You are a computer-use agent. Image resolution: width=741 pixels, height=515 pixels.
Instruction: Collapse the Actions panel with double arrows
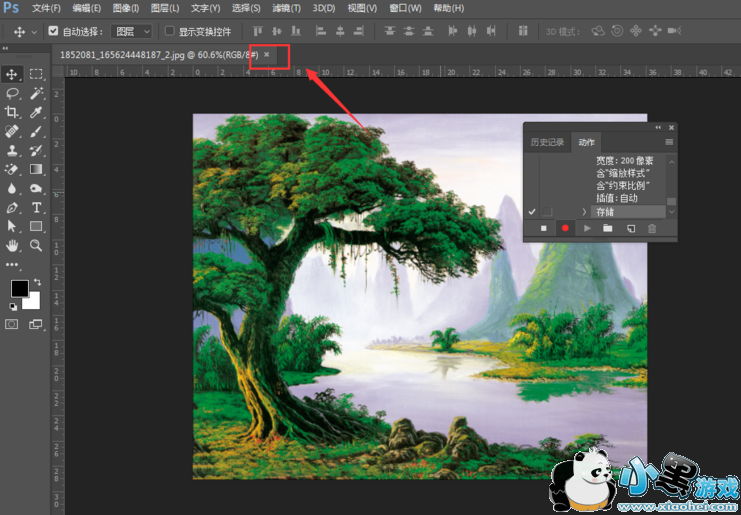coord(658,128)
